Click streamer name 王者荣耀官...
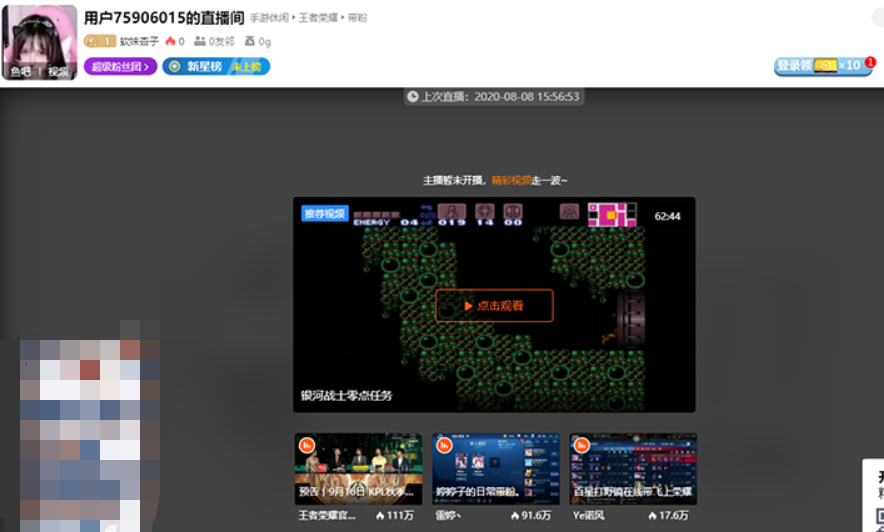Screen dimensions: 884x532 (327, 516)
